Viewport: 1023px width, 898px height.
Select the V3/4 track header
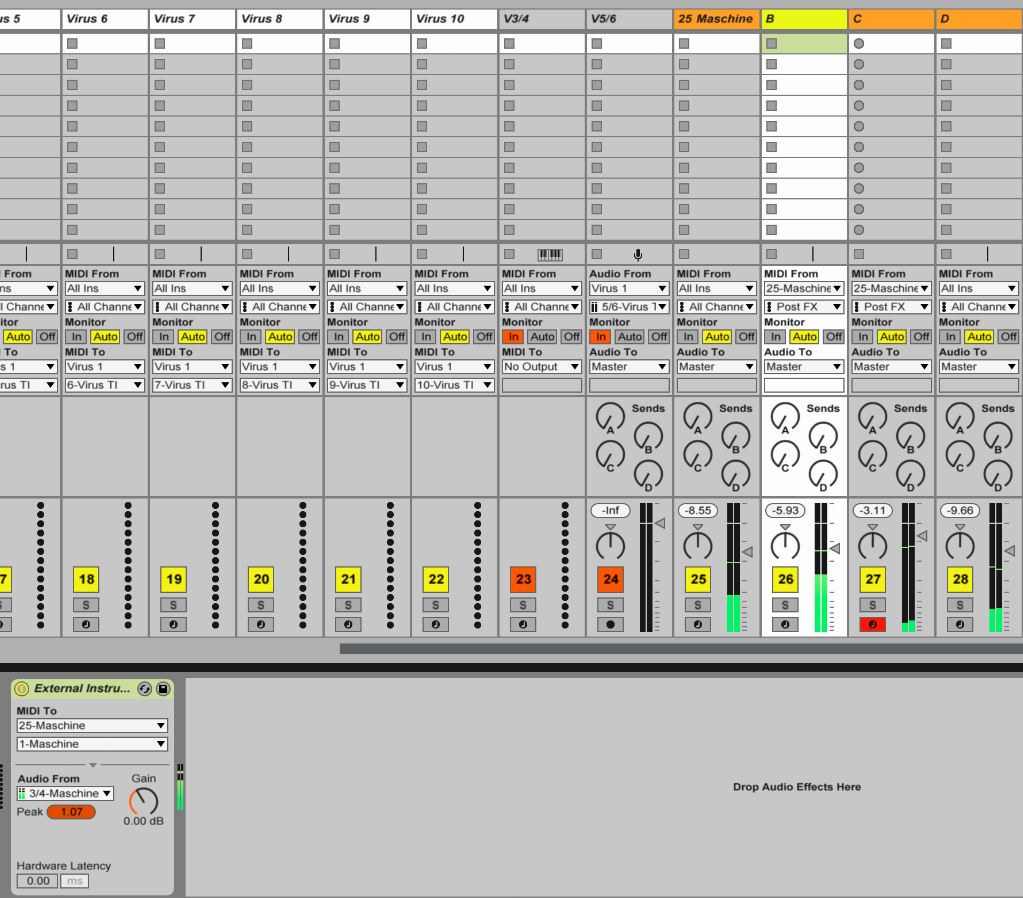tap(542, 19)
